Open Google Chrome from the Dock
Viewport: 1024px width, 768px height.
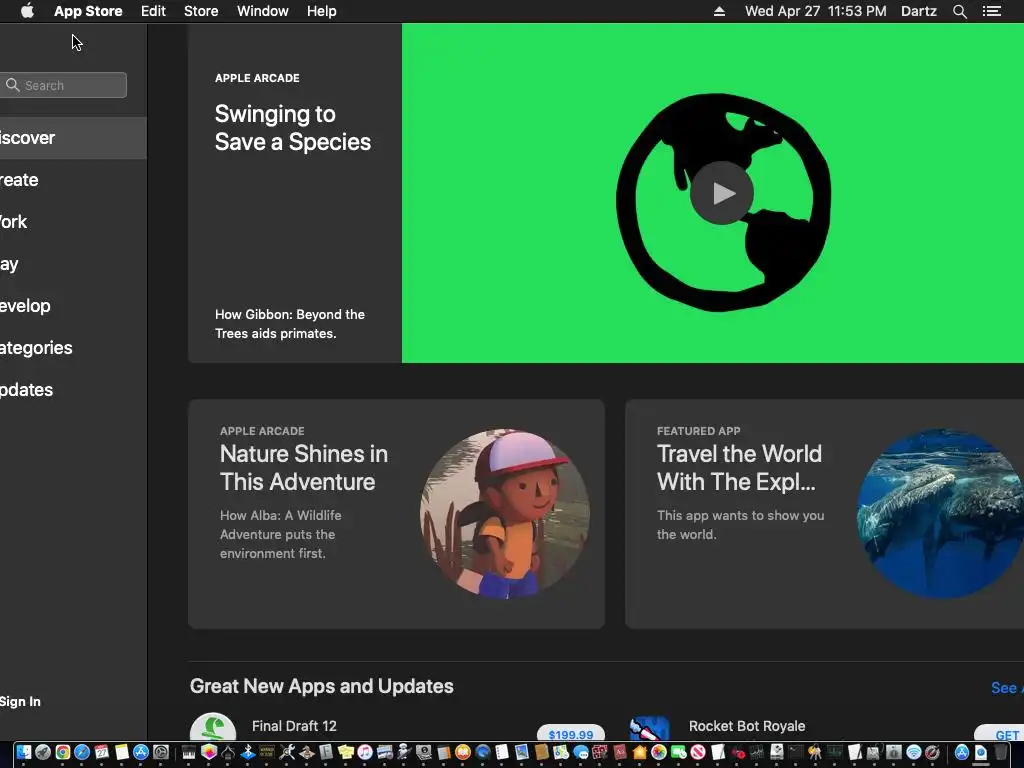click(63, 752)
